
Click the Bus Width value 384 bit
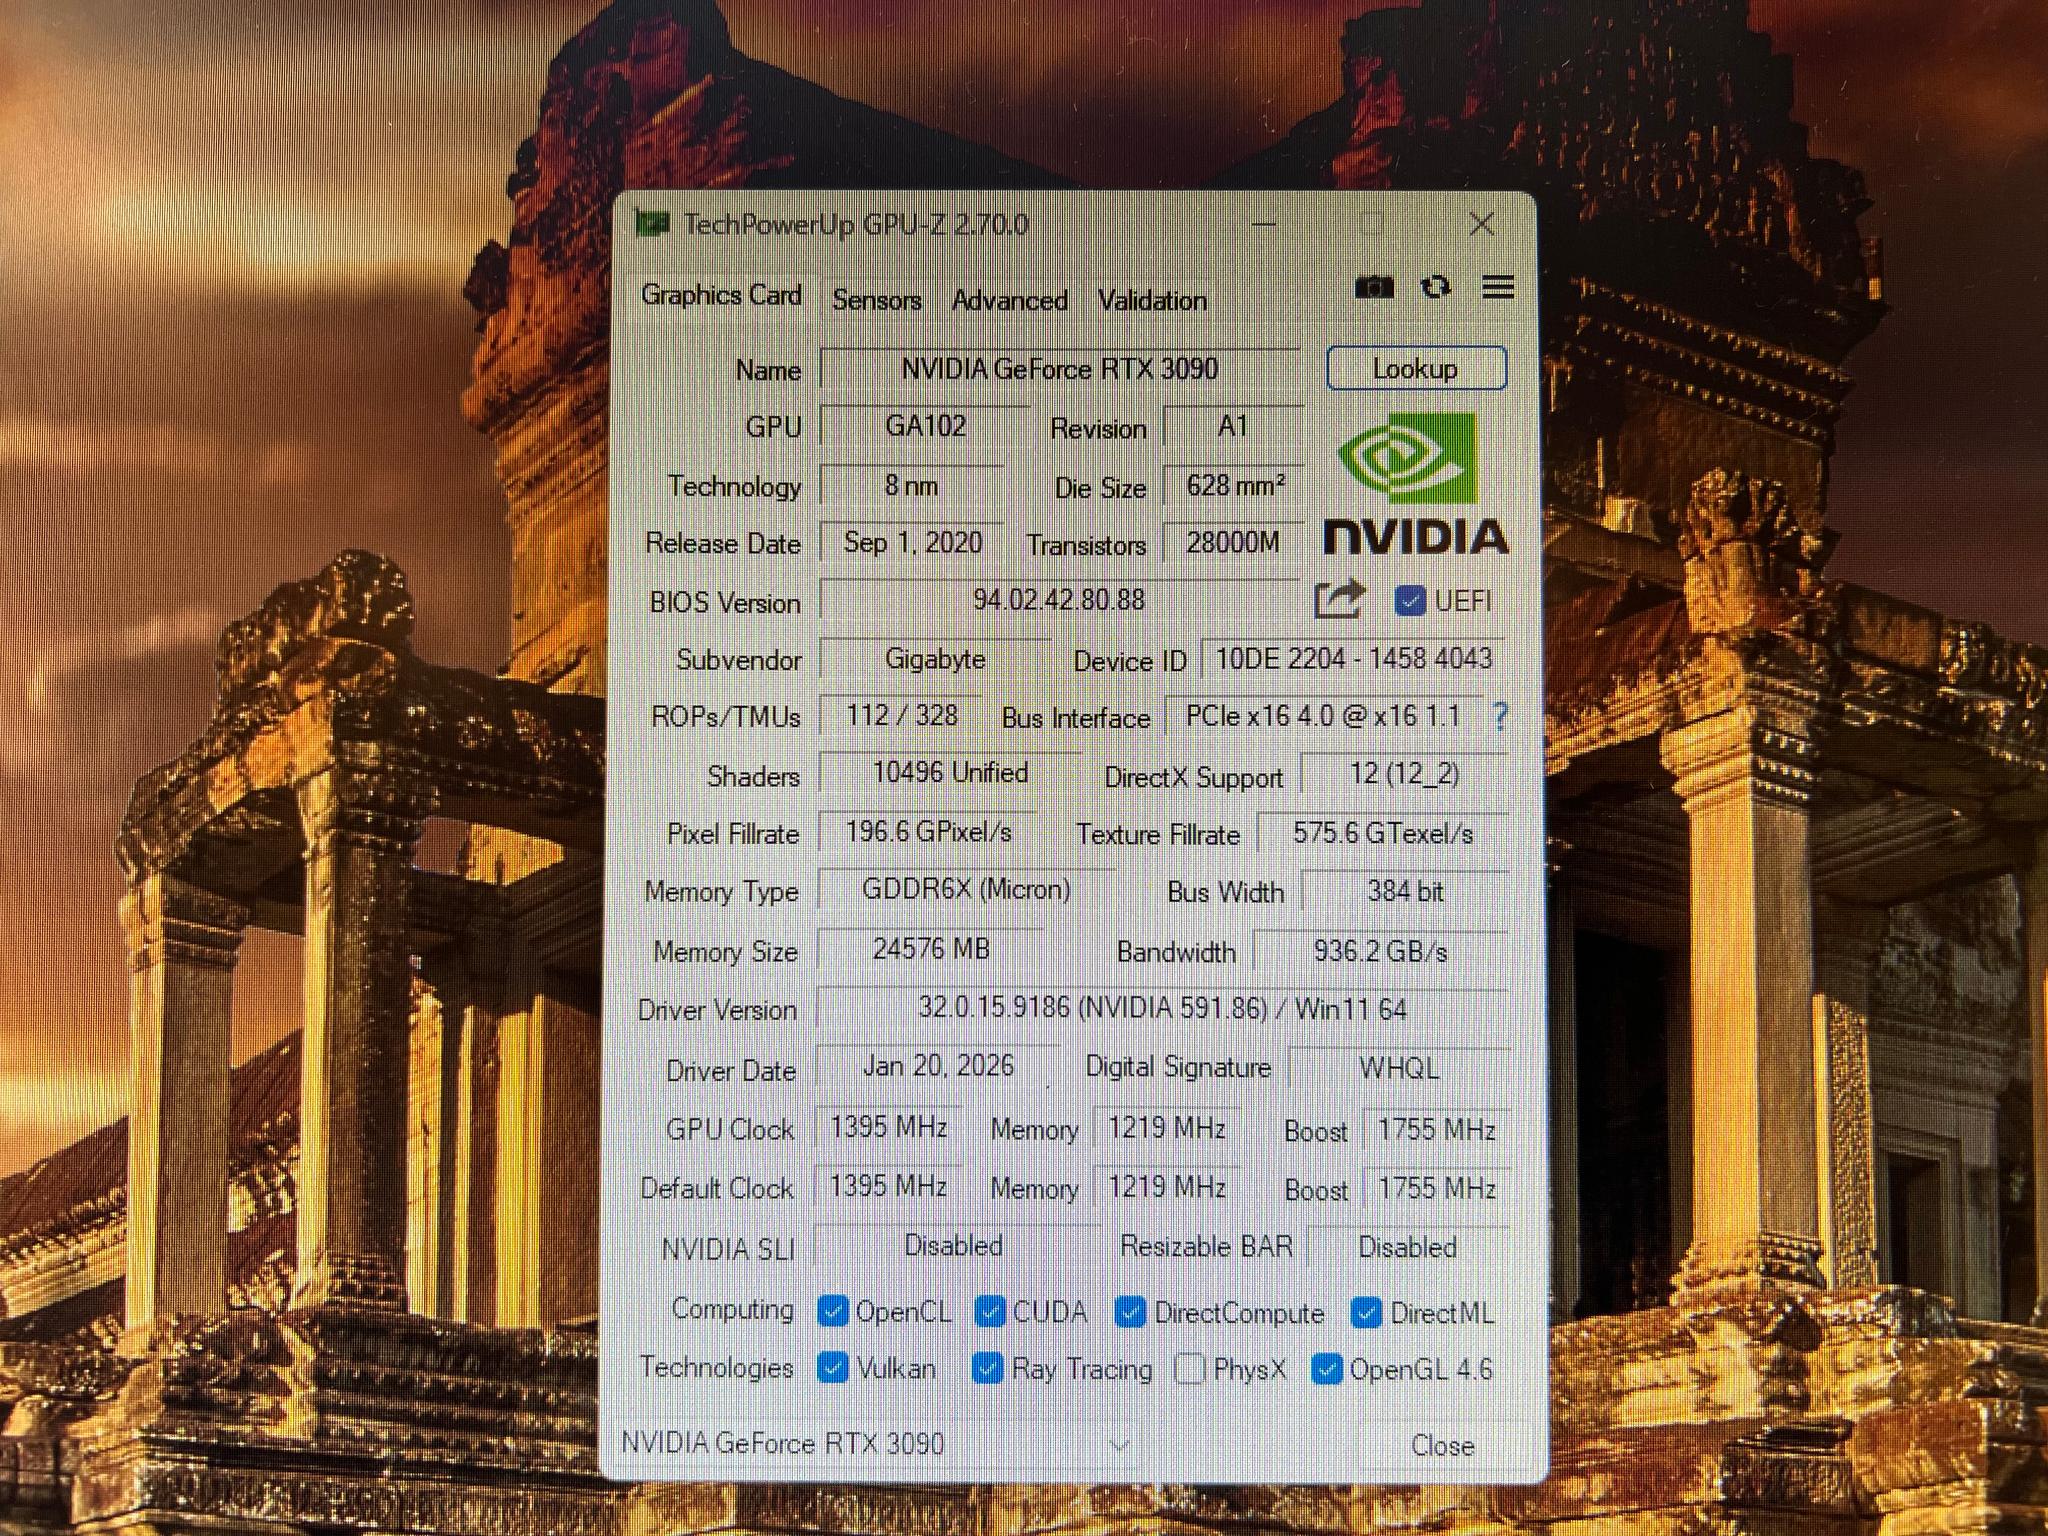pyautogui.click(x=1406, y=891)
